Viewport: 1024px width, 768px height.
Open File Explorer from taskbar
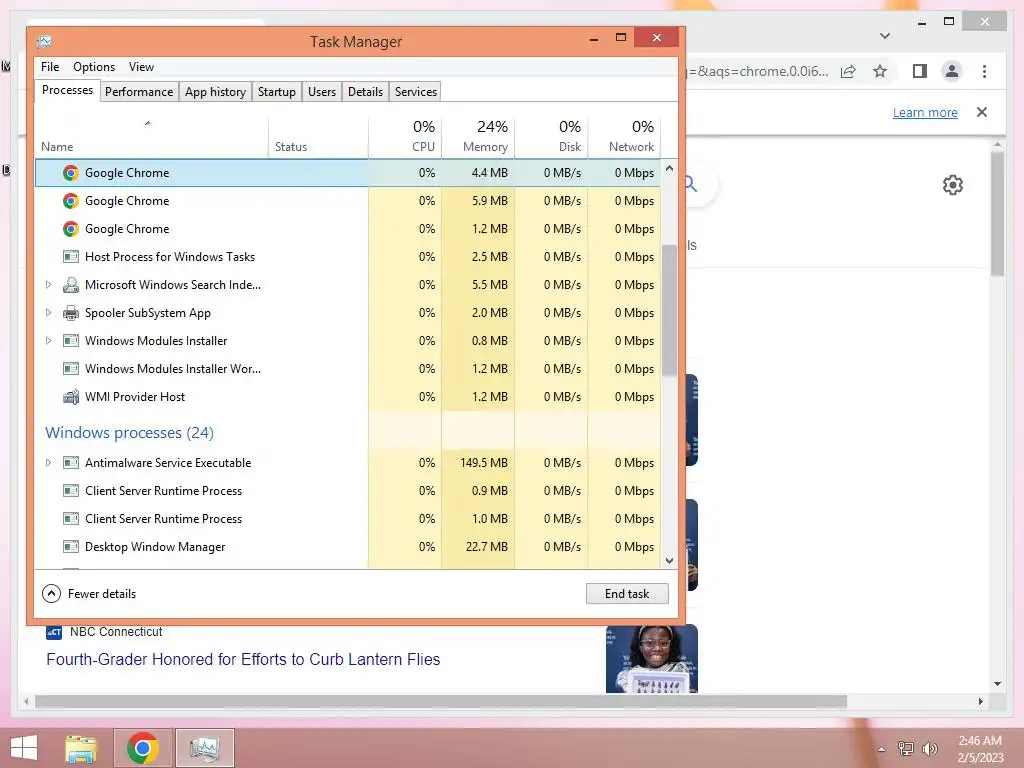click(81, 748)
